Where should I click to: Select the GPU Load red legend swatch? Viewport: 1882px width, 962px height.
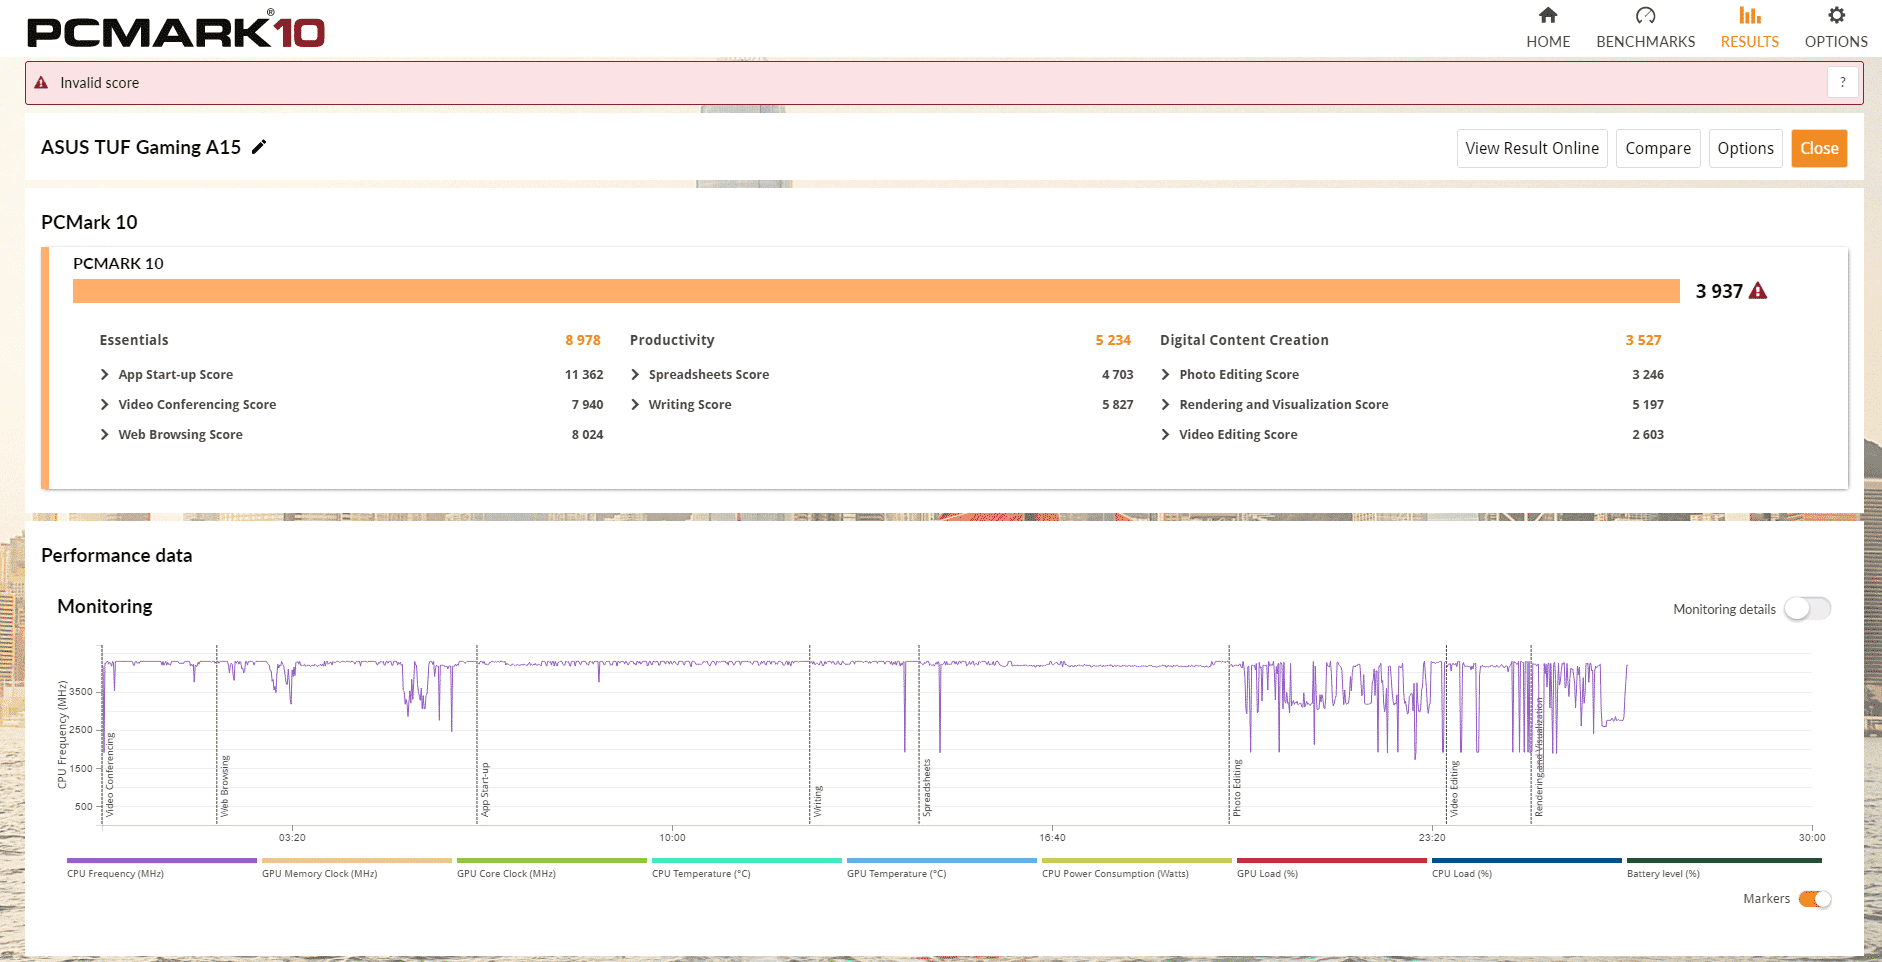point(1331,860)
